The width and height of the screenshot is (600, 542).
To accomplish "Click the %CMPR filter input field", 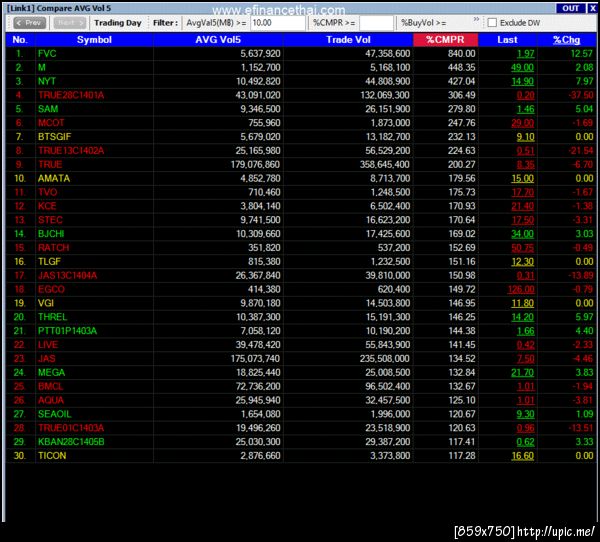I will click(376, 23).
